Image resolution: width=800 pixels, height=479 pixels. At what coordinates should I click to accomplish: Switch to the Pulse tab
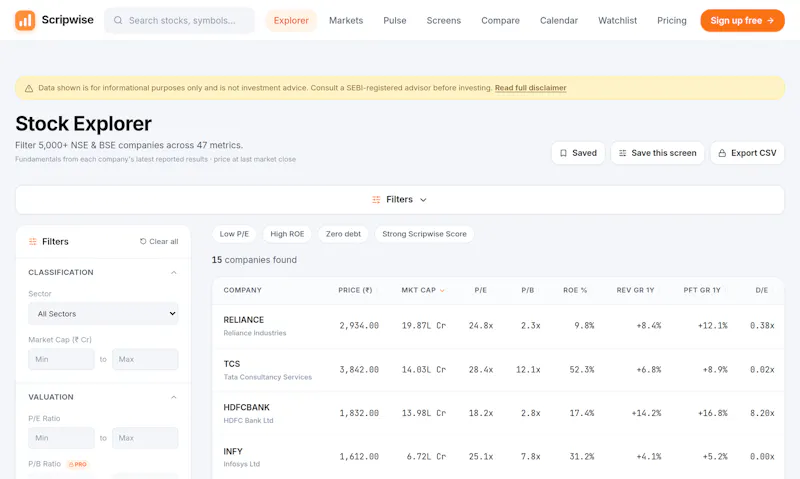[395, 20]
